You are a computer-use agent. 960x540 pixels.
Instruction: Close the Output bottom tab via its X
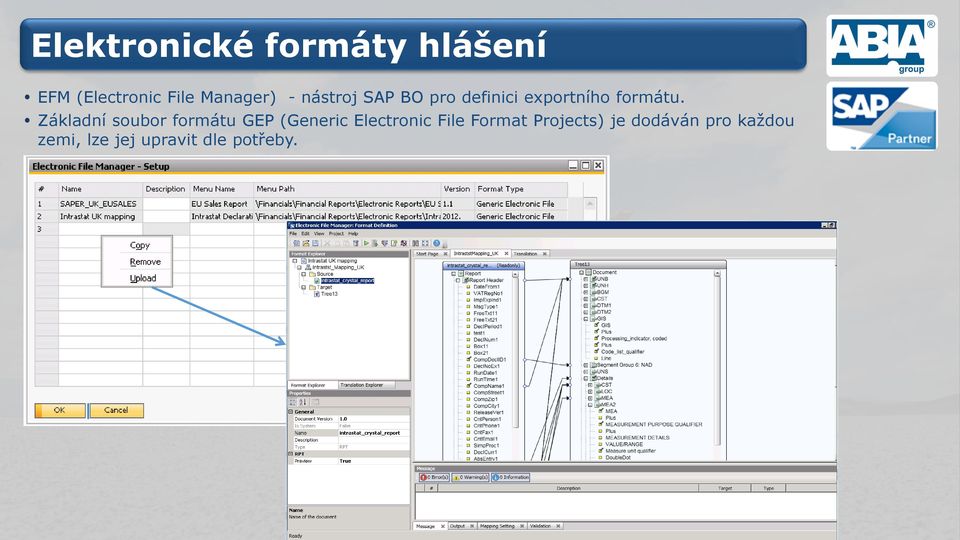(x=472, y=526)
